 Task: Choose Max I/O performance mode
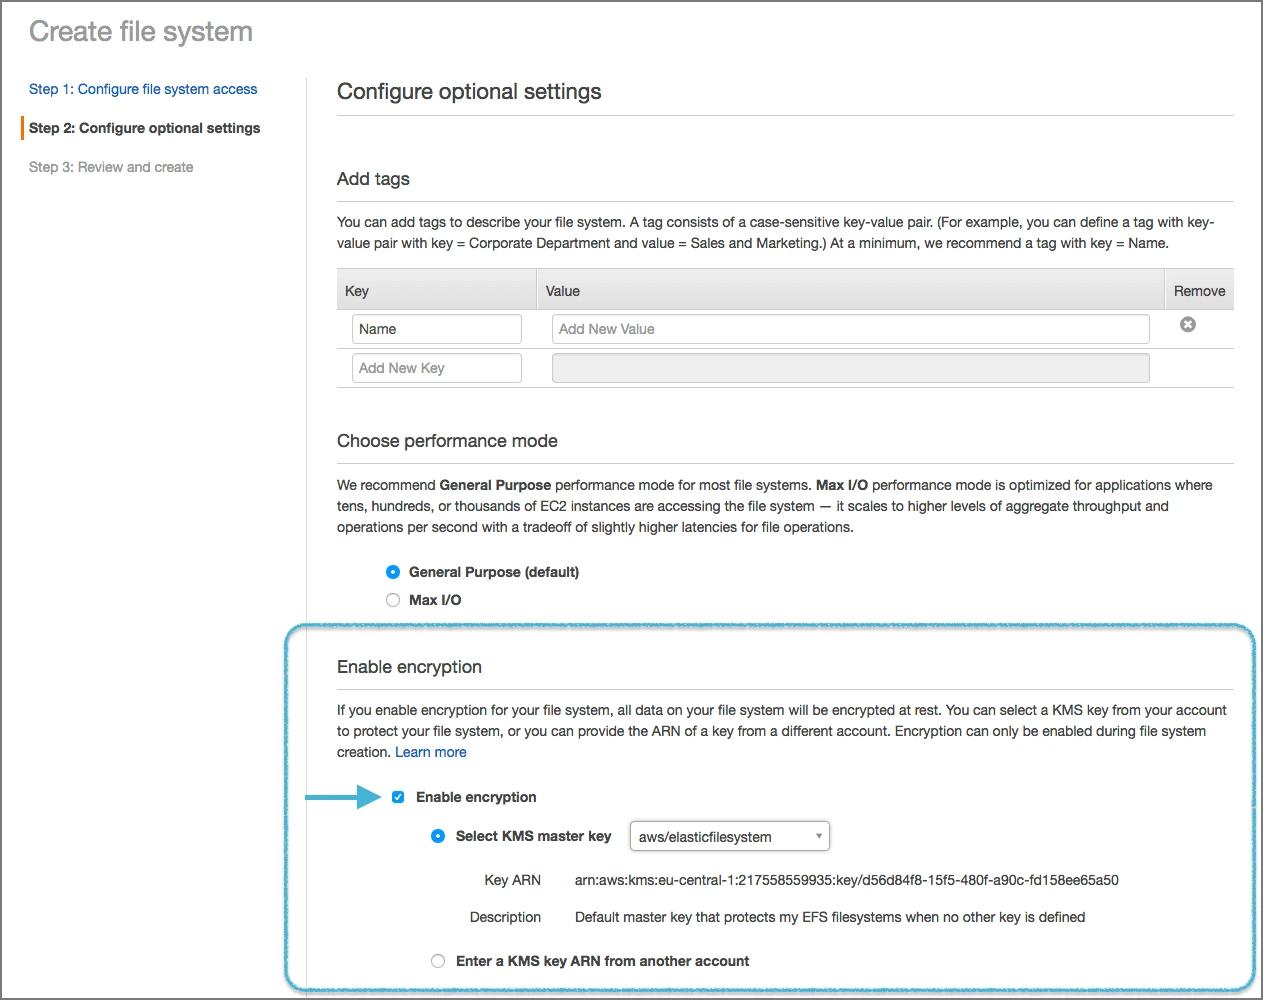(393, 600)
